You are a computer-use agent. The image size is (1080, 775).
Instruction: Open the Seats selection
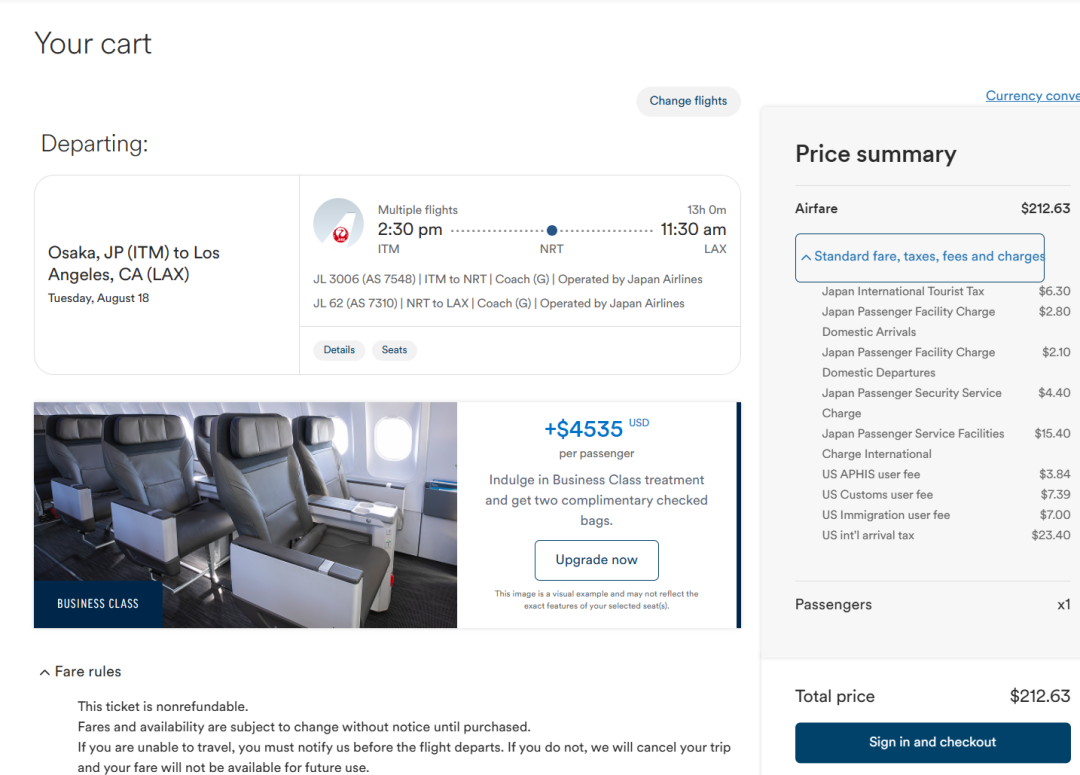(395, 350)
